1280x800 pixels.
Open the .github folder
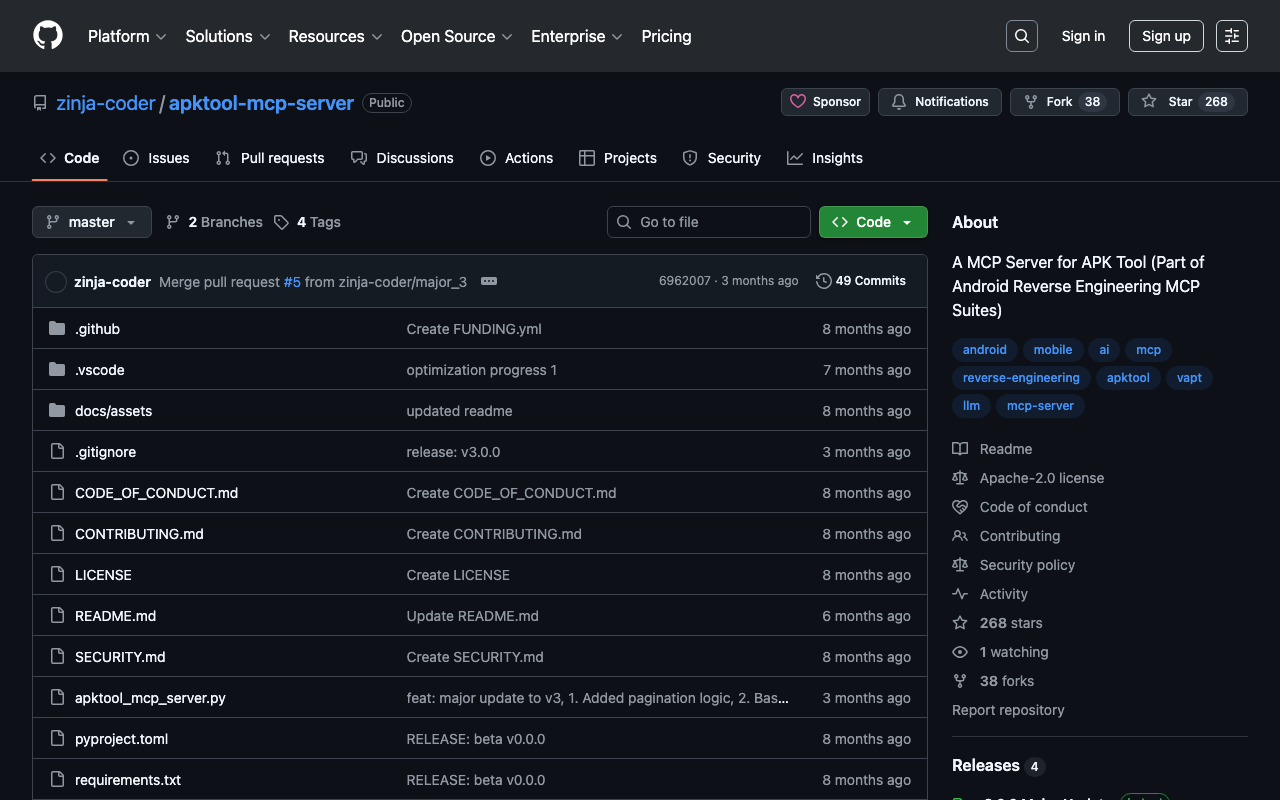tap(97, 329)
